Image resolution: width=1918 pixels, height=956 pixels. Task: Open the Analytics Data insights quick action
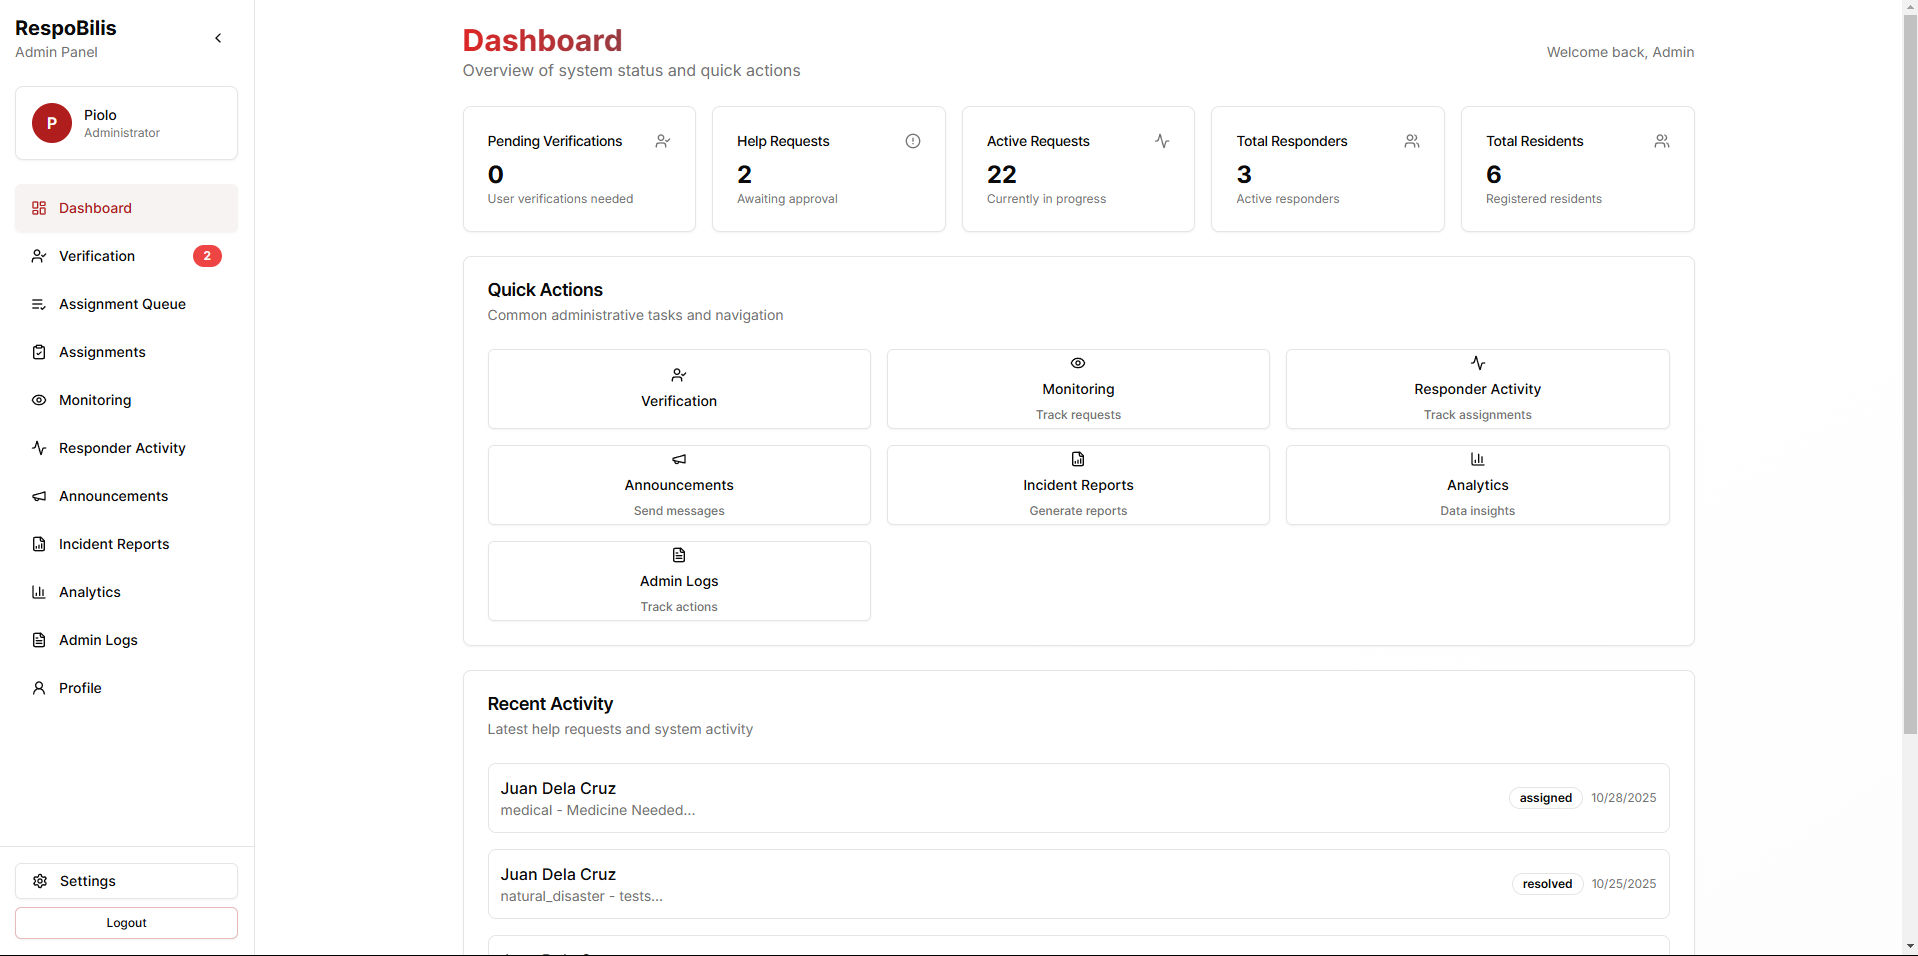point(1477,485)
